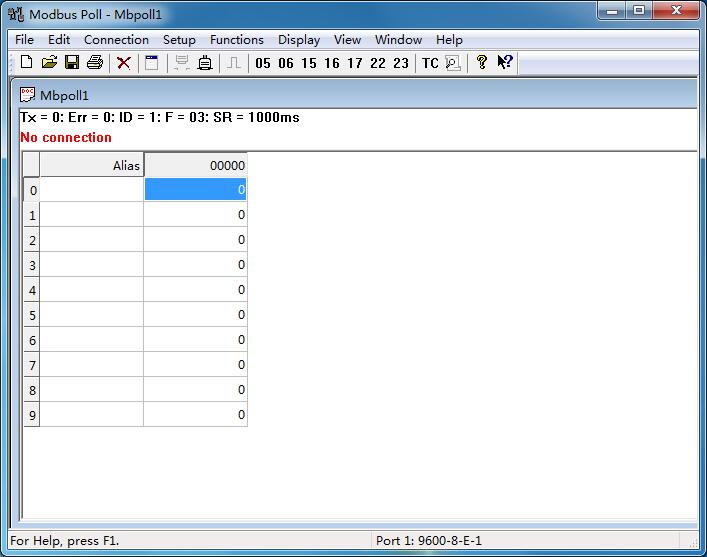707x557 pixels.
Task: Click the Alias cell of row 5
Action: tap(92, 314)
